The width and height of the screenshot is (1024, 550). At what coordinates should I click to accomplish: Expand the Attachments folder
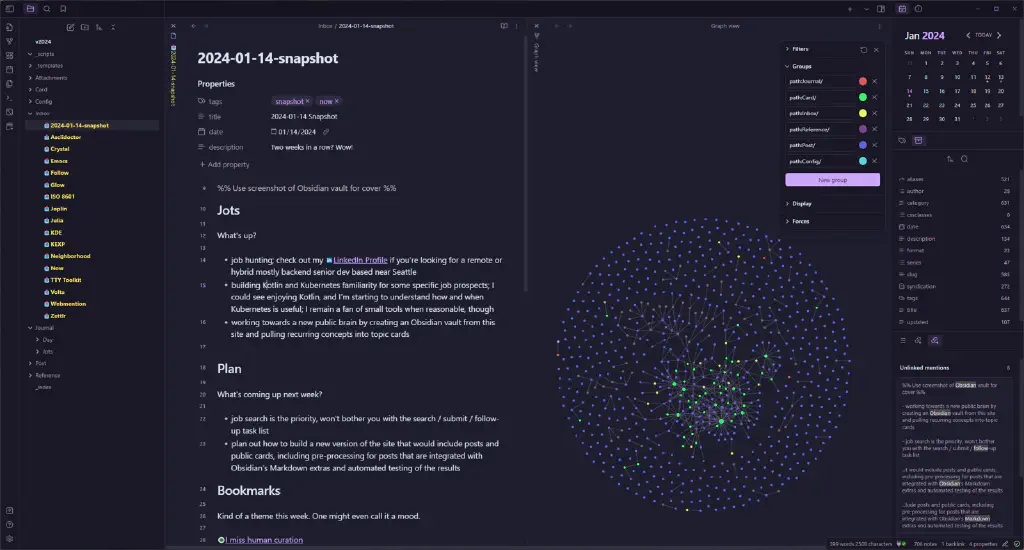[x=29, y=78]
